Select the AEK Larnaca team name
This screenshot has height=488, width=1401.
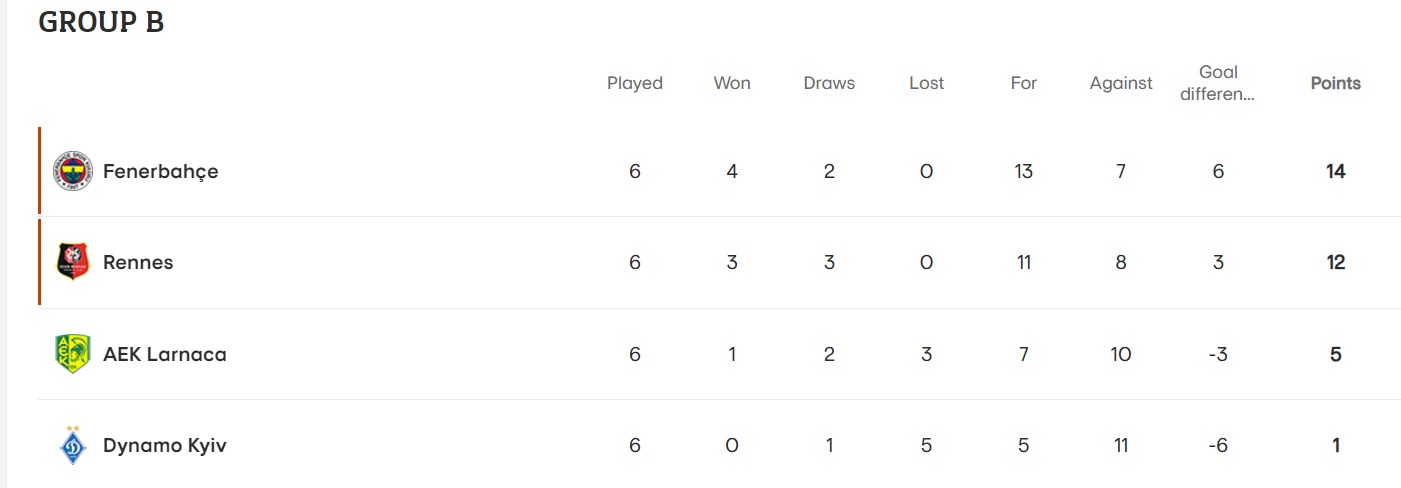pos(165,355)
